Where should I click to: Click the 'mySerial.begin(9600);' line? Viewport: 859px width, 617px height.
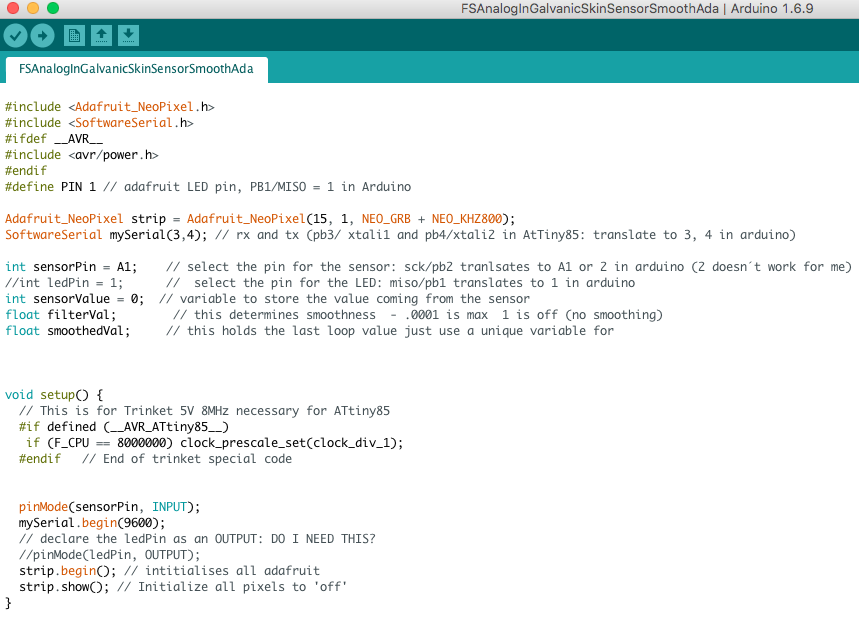coord(92,523)
